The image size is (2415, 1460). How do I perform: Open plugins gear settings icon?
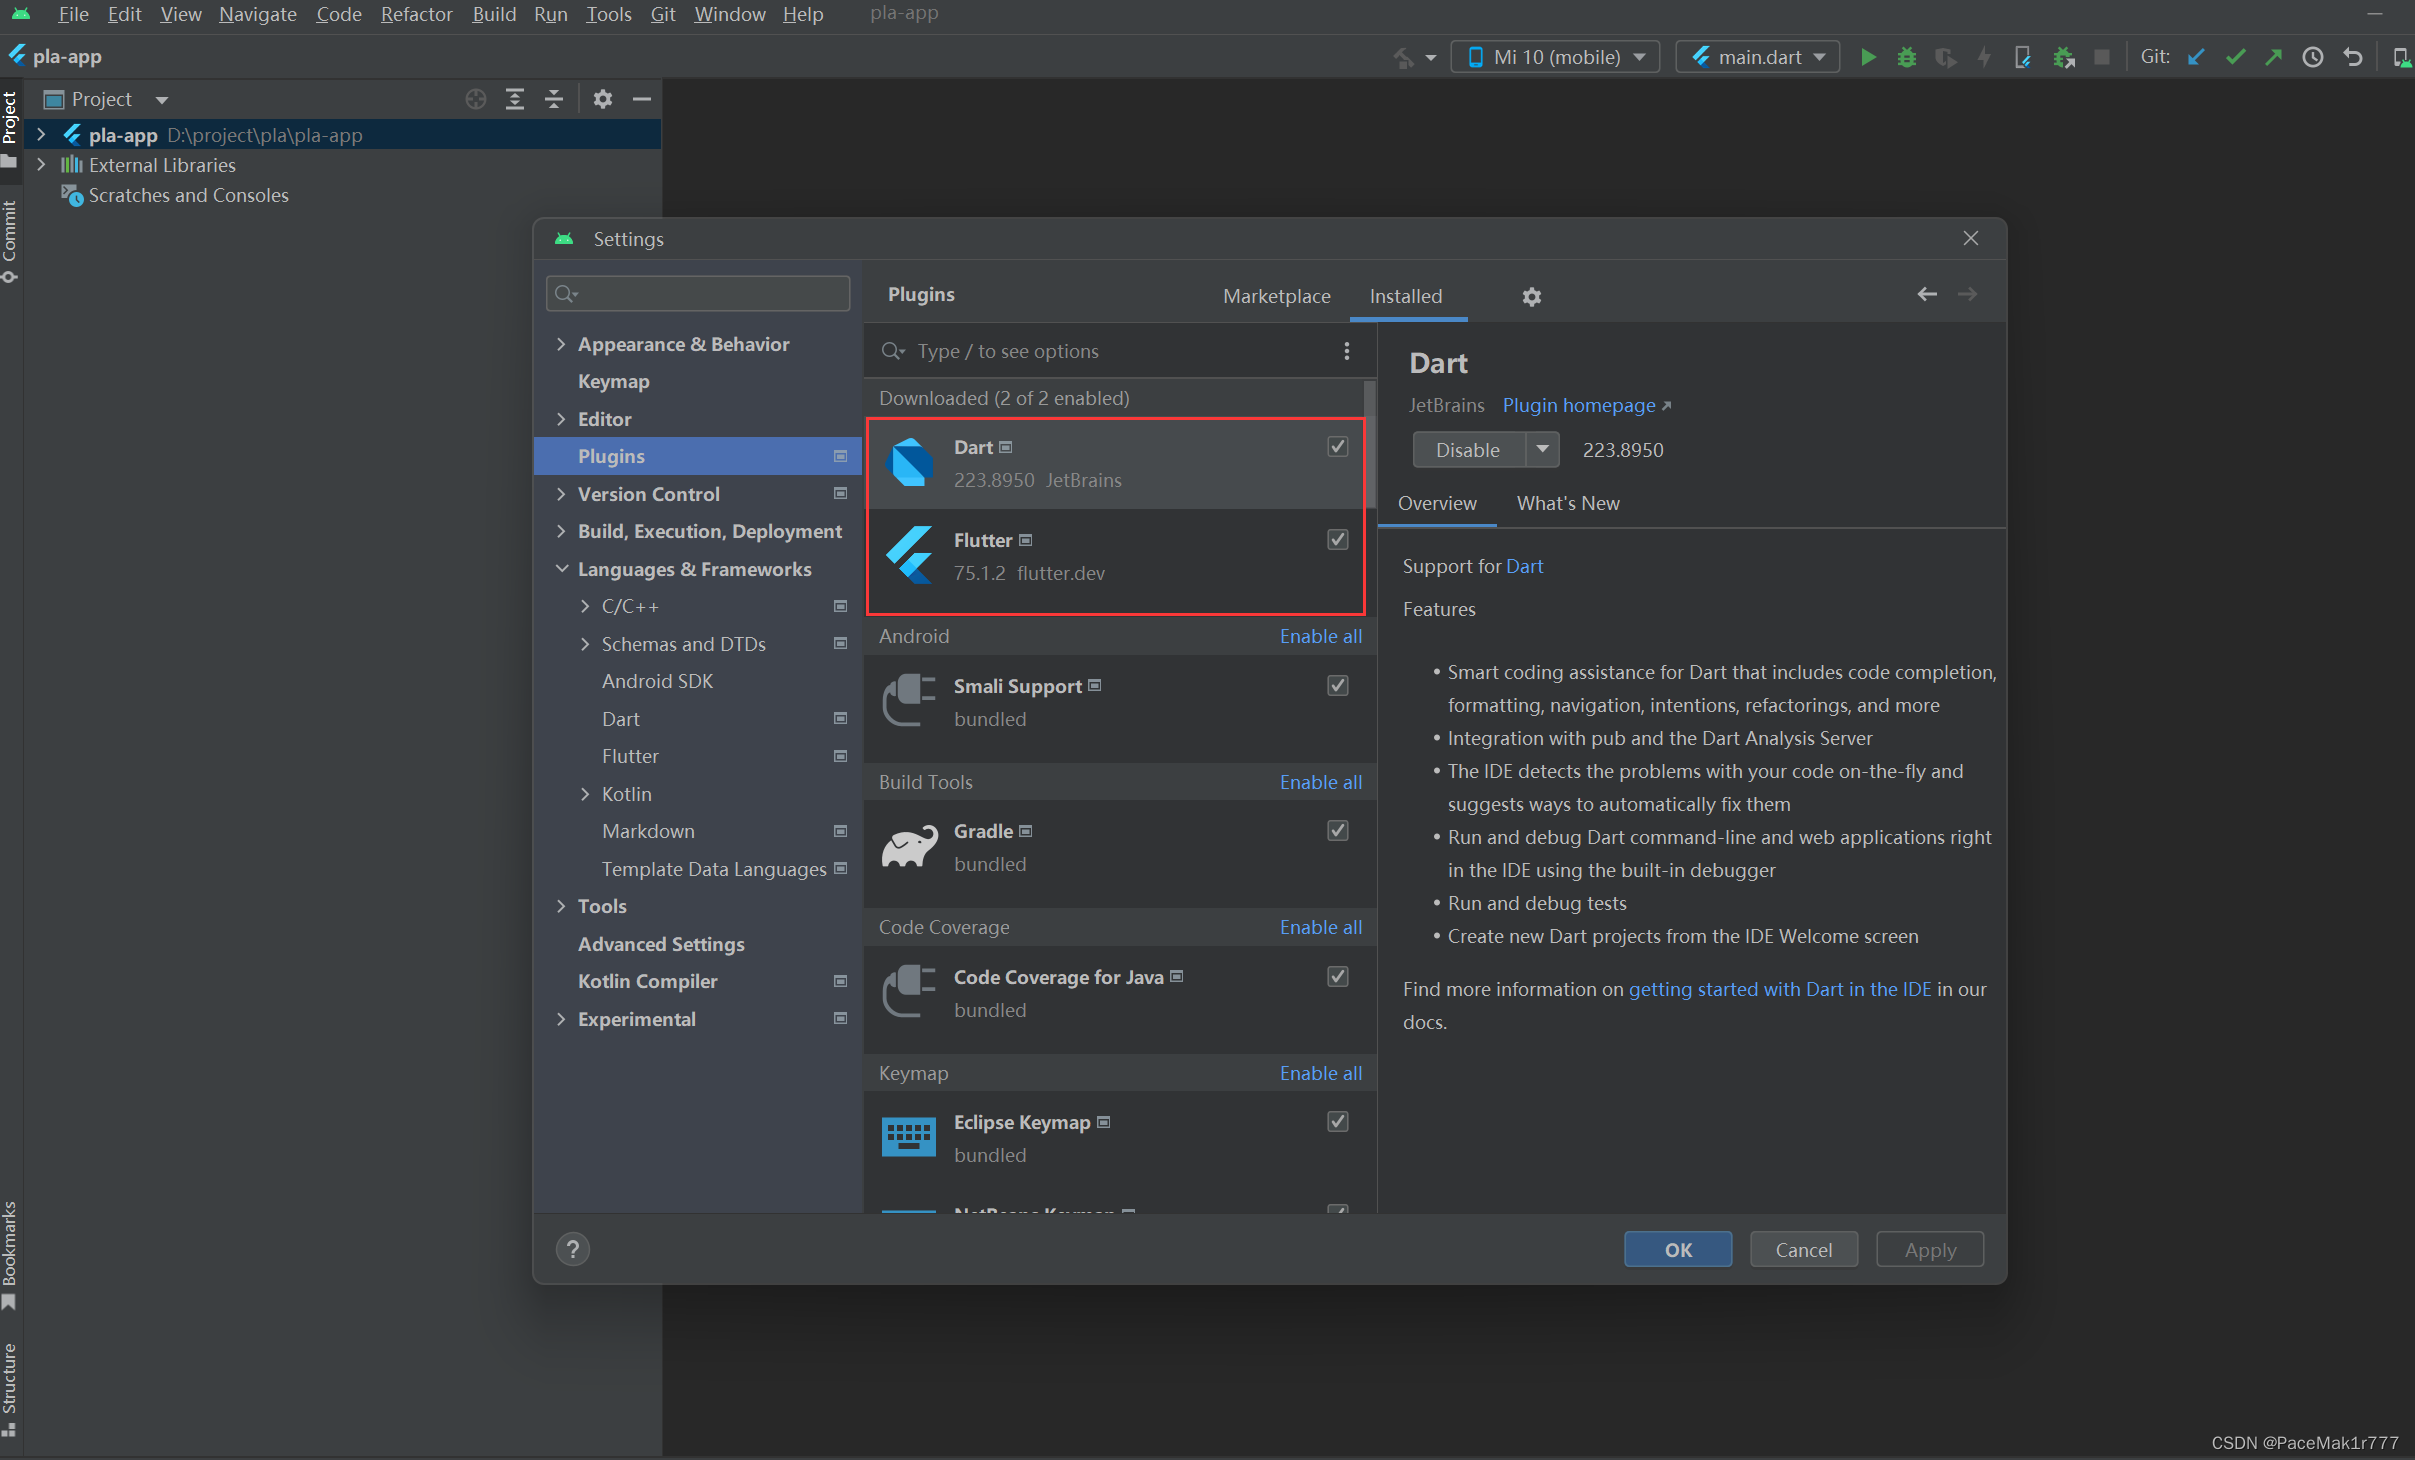coord(1531,297)
